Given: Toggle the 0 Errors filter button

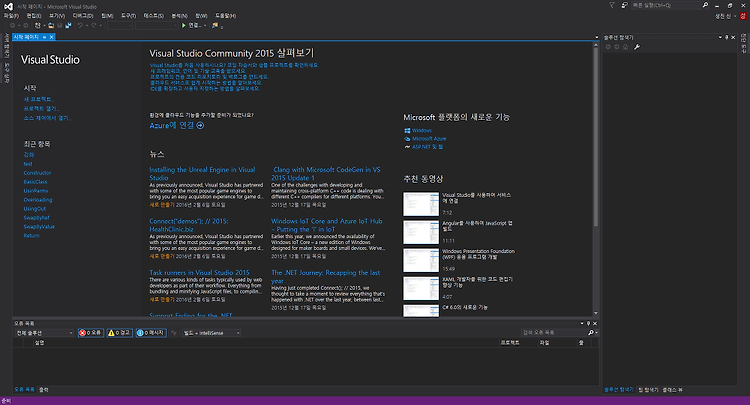Looking at the screenshot, I should [91, 333].
